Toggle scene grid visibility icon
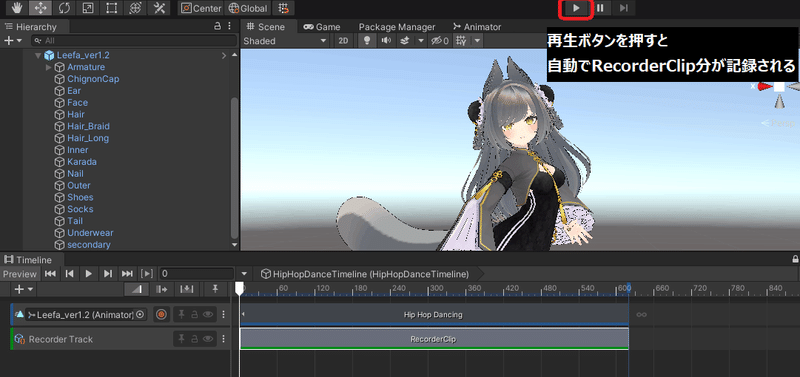 [x=461, y=41]
